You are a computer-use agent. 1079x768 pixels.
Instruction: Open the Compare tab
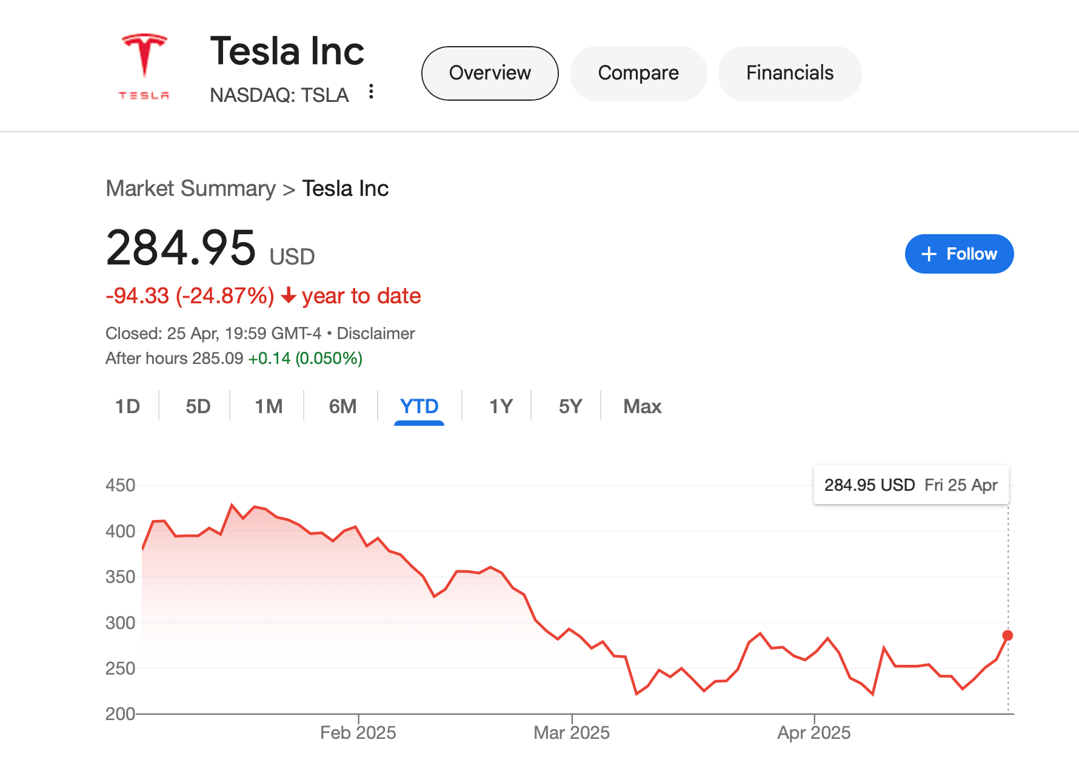[x=638, y=73]
